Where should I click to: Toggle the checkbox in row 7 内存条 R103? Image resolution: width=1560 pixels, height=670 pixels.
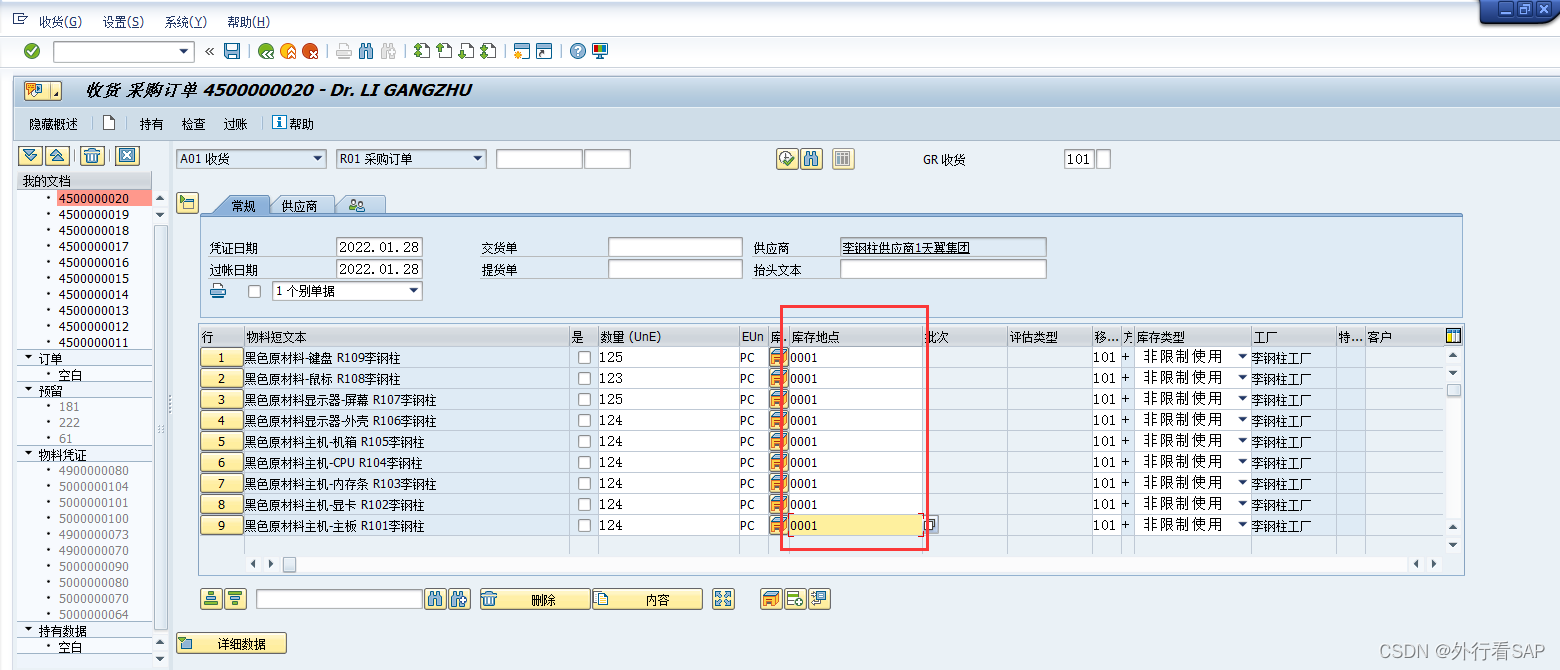click(x=584, y=484)
